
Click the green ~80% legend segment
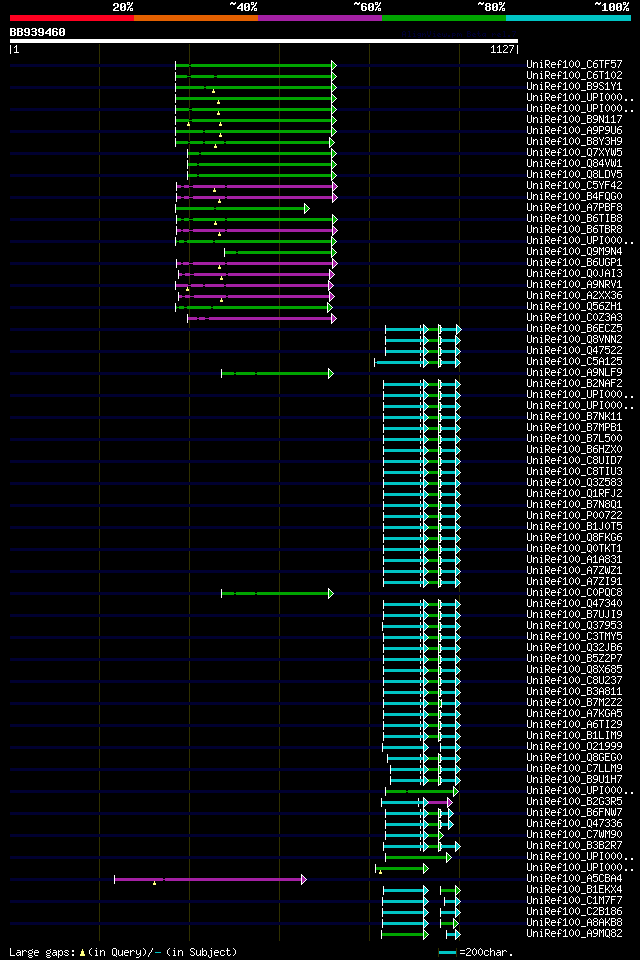tap(444, 18)
